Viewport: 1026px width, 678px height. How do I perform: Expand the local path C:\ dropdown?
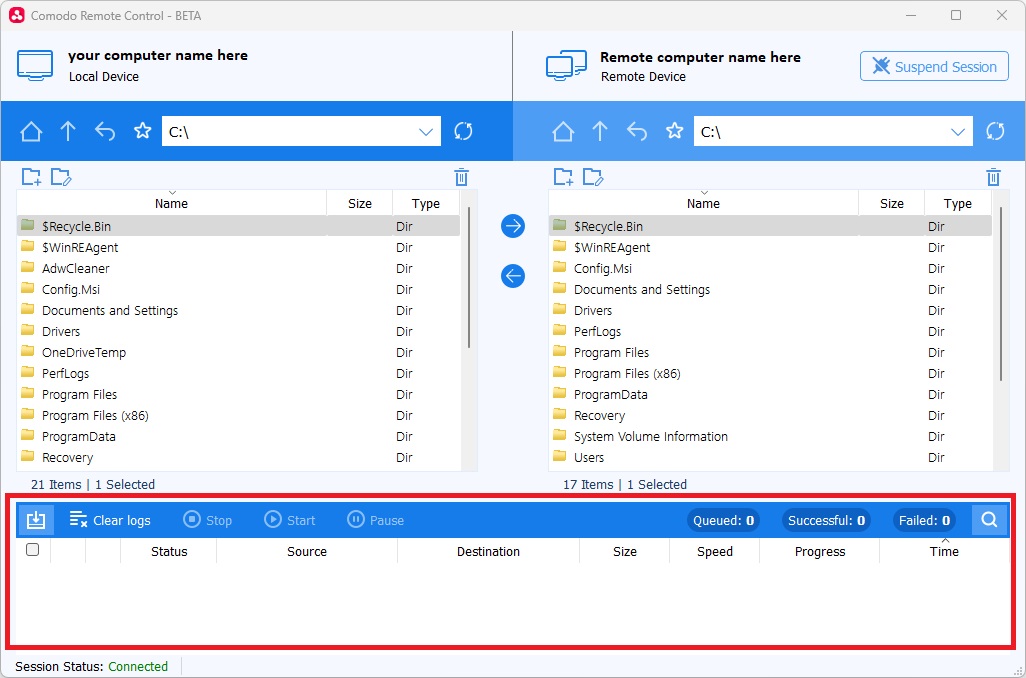(426, 131)
